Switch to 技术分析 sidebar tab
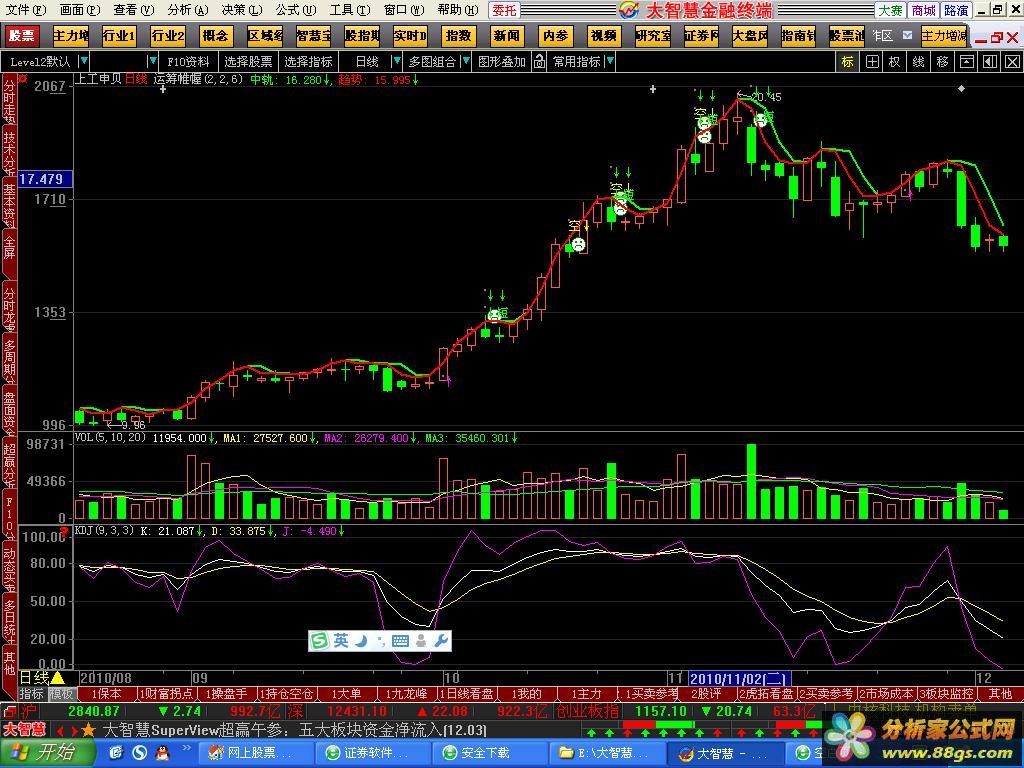This screenshot has width=1024, height=768. pyautogui.click(x=9, y=152)
